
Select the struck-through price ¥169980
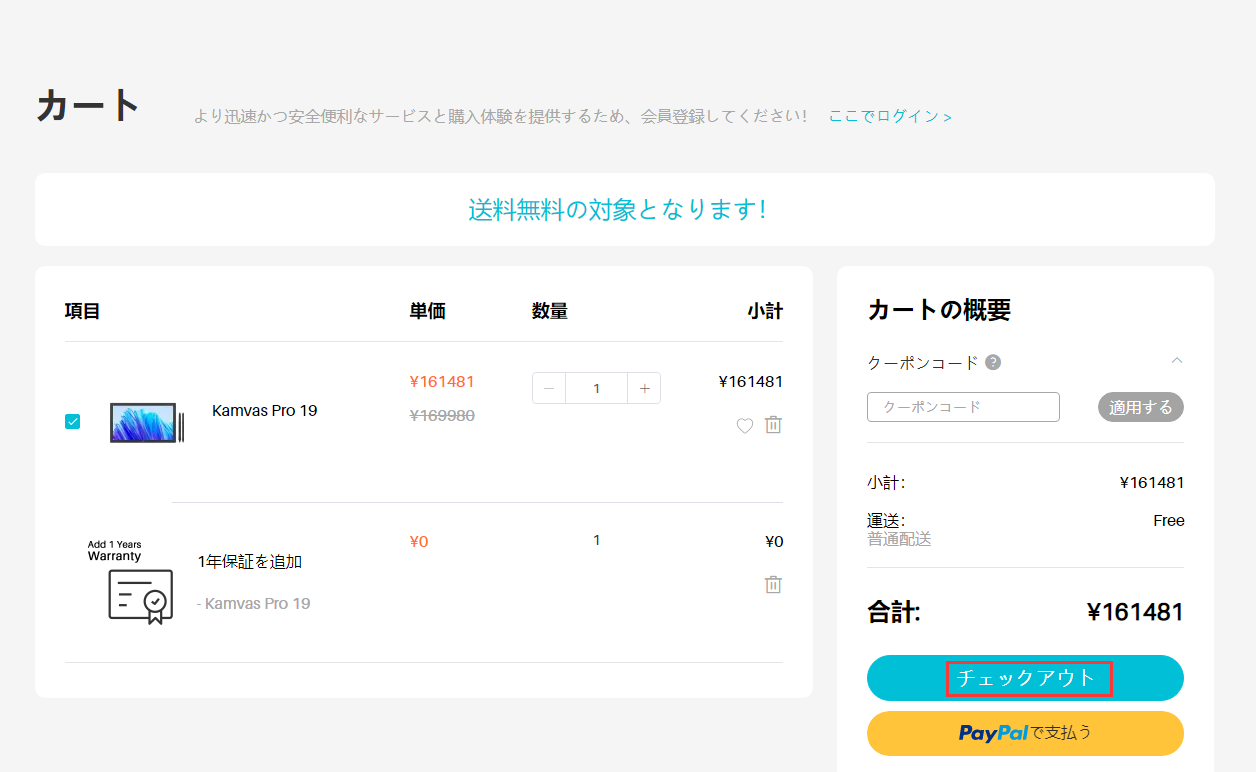[442, 415]
